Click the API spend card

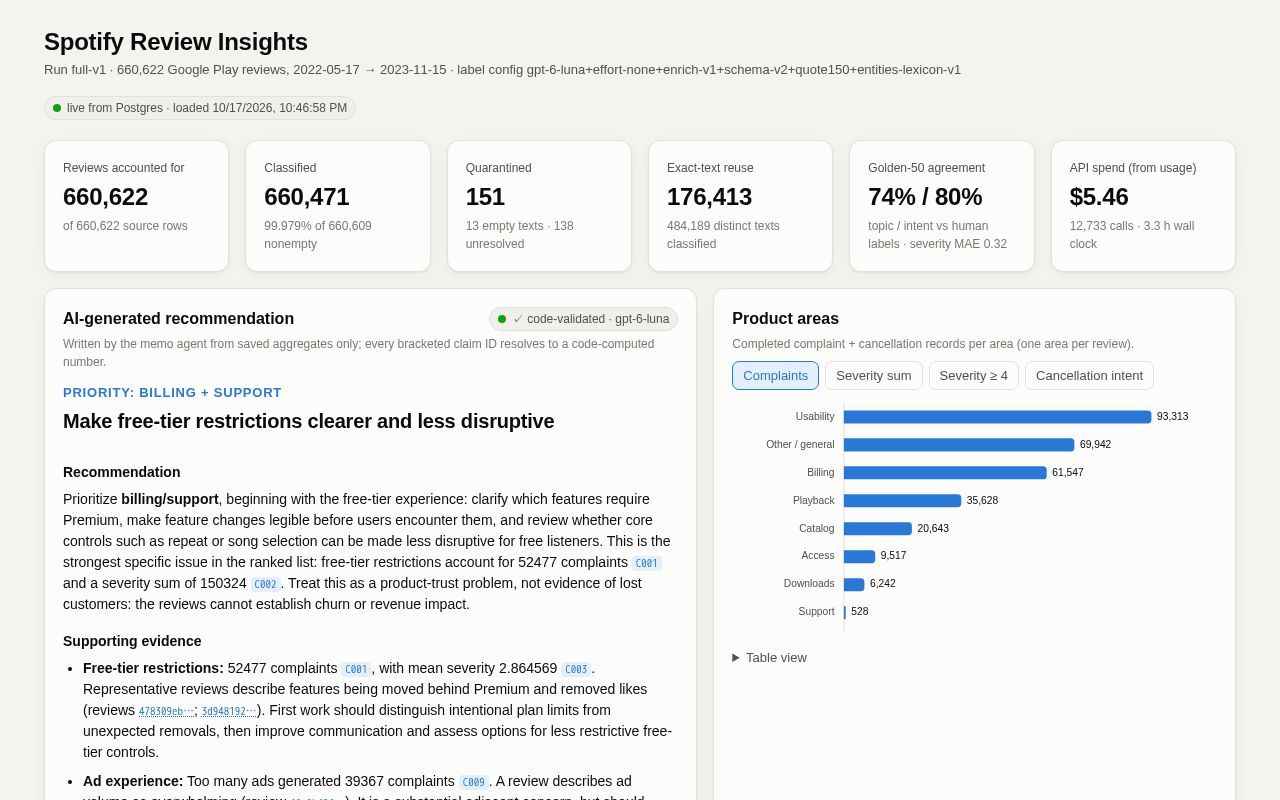click(1143, 206)
